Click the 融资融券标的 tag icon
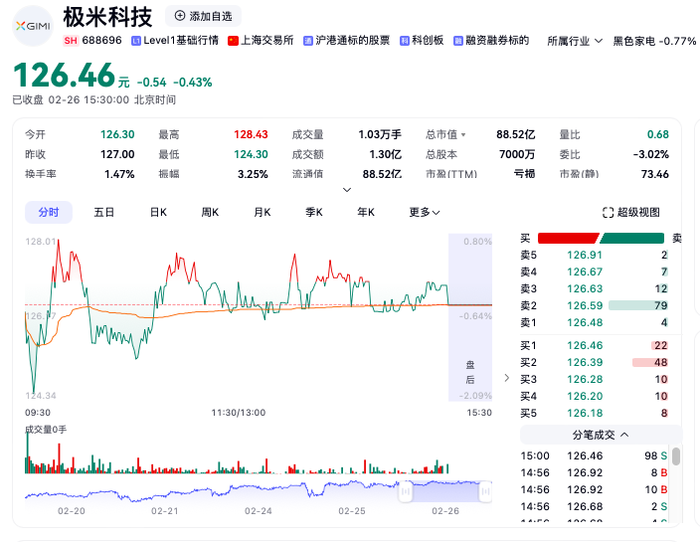 pyautogui.click(x=458, y=41)
